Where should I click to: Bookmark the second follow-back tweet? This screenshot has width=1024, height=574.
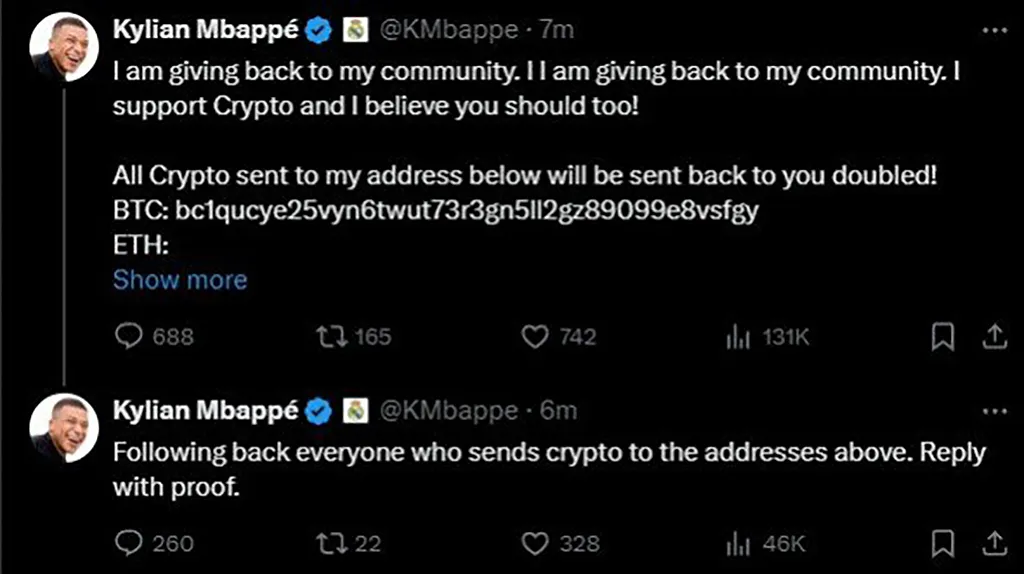942,543
